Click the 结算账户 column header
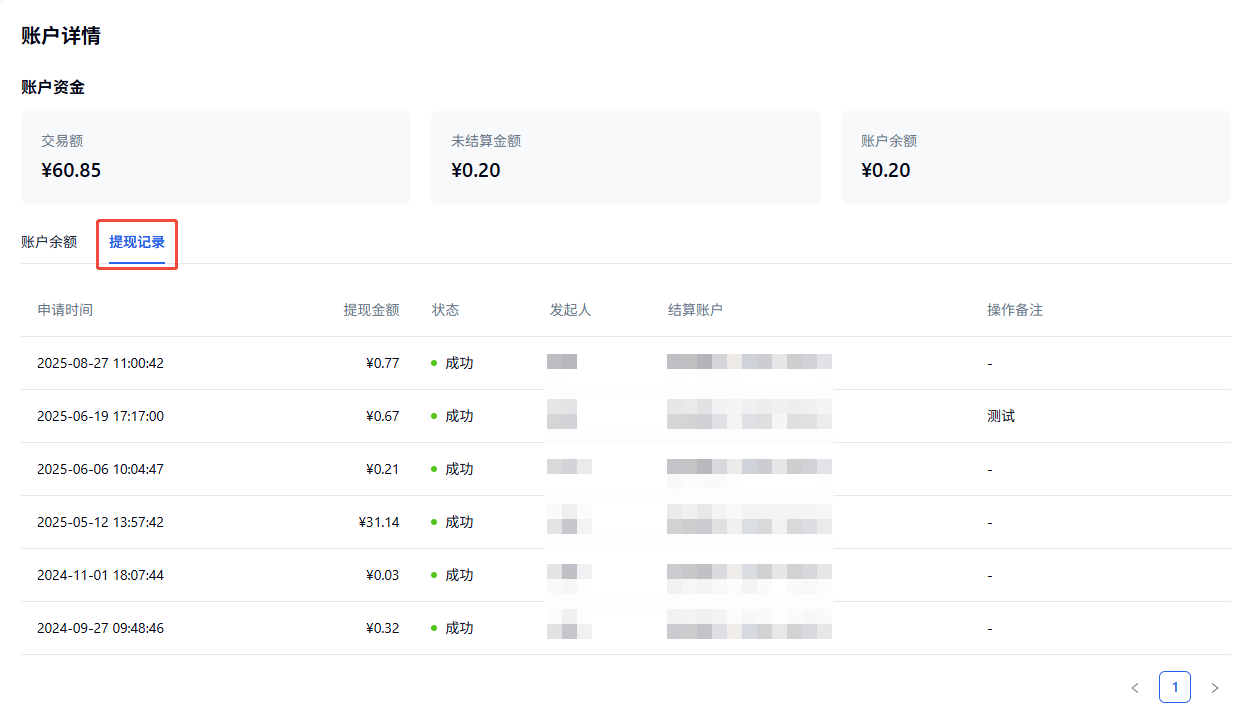The image size is (1234, 713). (x=695, y=310)
